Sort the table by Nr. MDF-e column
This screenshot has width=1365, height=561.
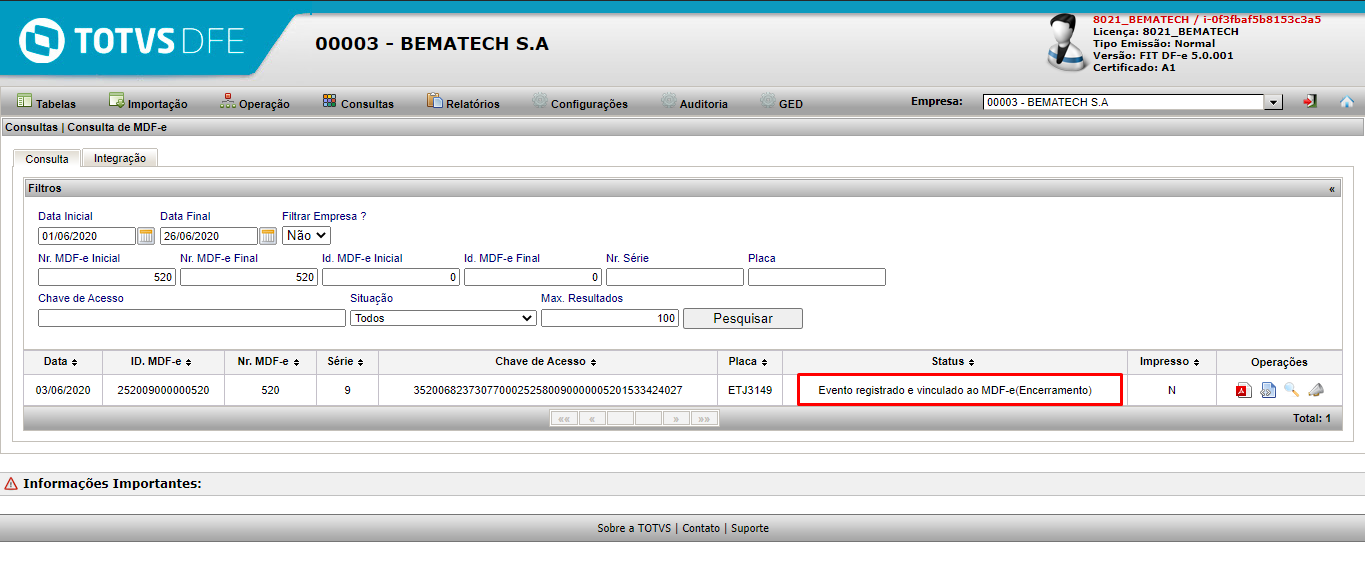coord(270,362)
